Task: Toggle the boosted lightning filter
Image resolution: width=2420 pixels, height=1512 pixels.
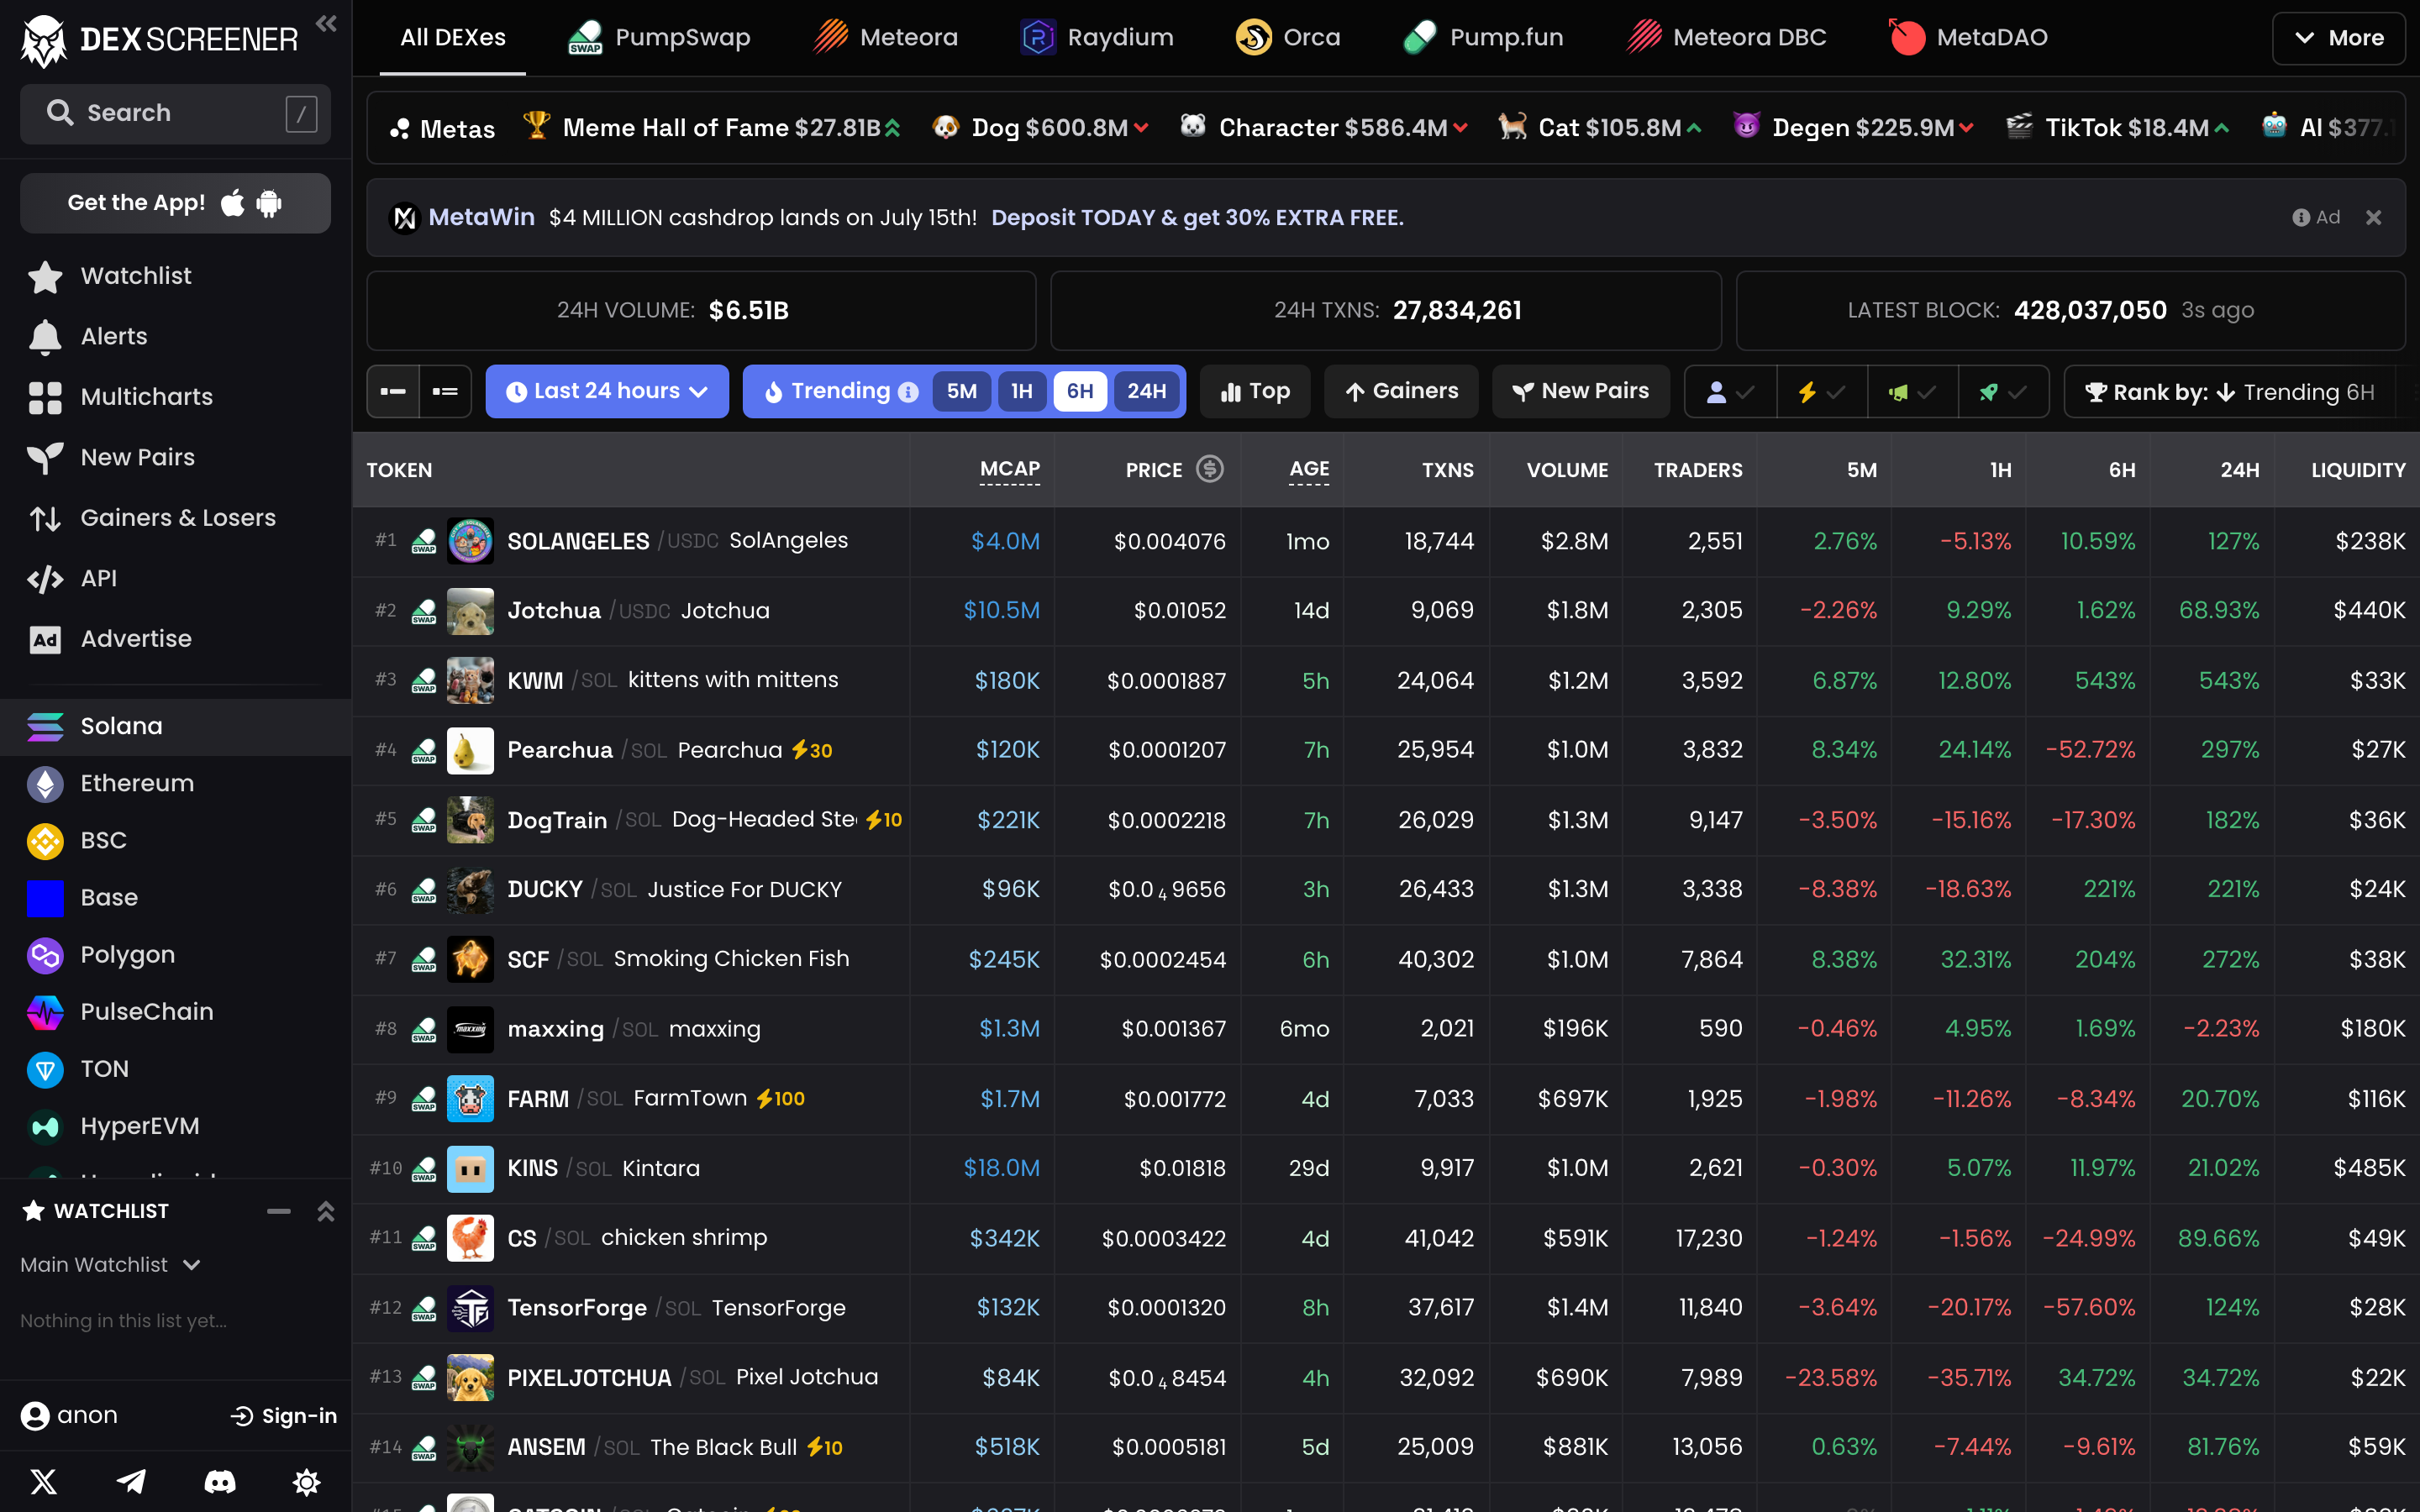Action: [1822, 392]
